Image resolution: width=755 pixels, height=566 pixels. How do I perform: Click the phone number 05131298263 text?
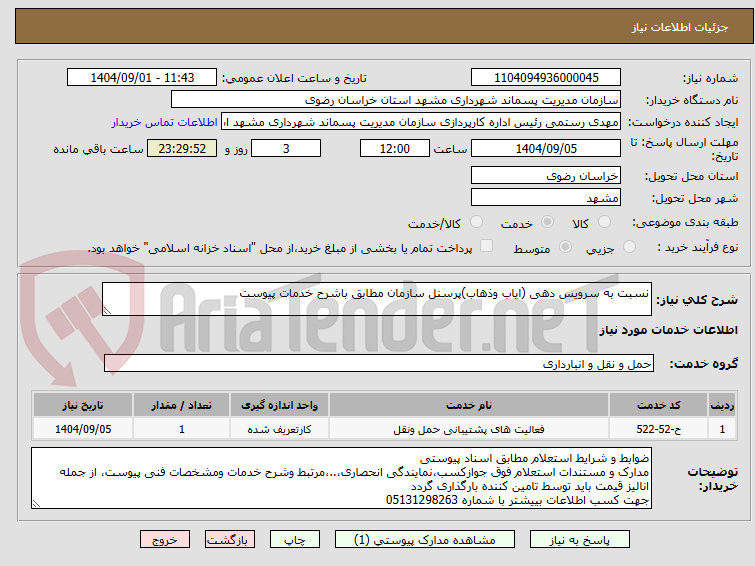421,500
